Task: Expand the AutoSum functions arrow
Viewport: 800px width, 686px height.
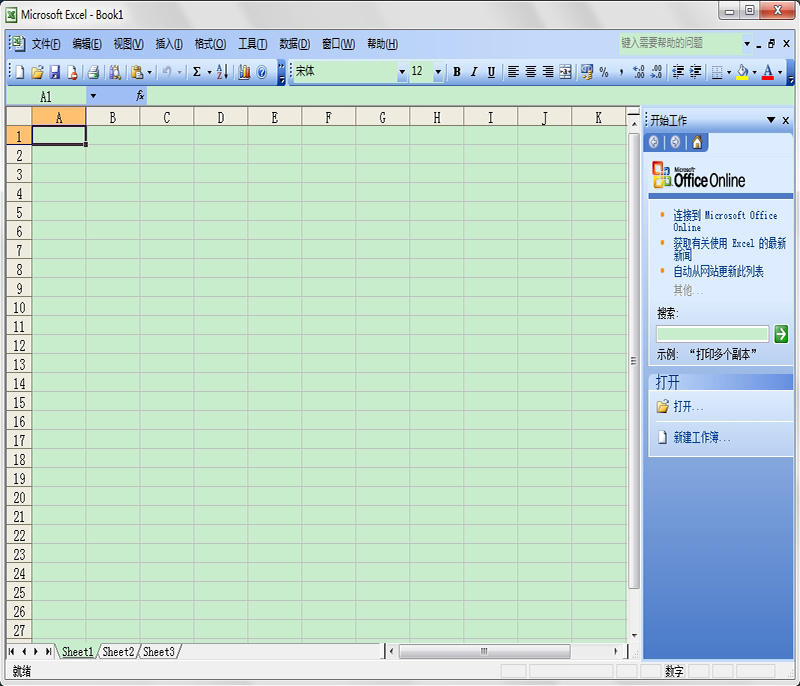Action: point(209,72)
